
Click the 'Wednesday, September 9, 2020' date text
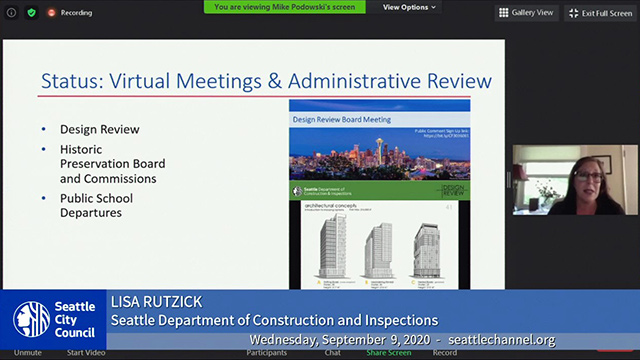tap(340, 340)
